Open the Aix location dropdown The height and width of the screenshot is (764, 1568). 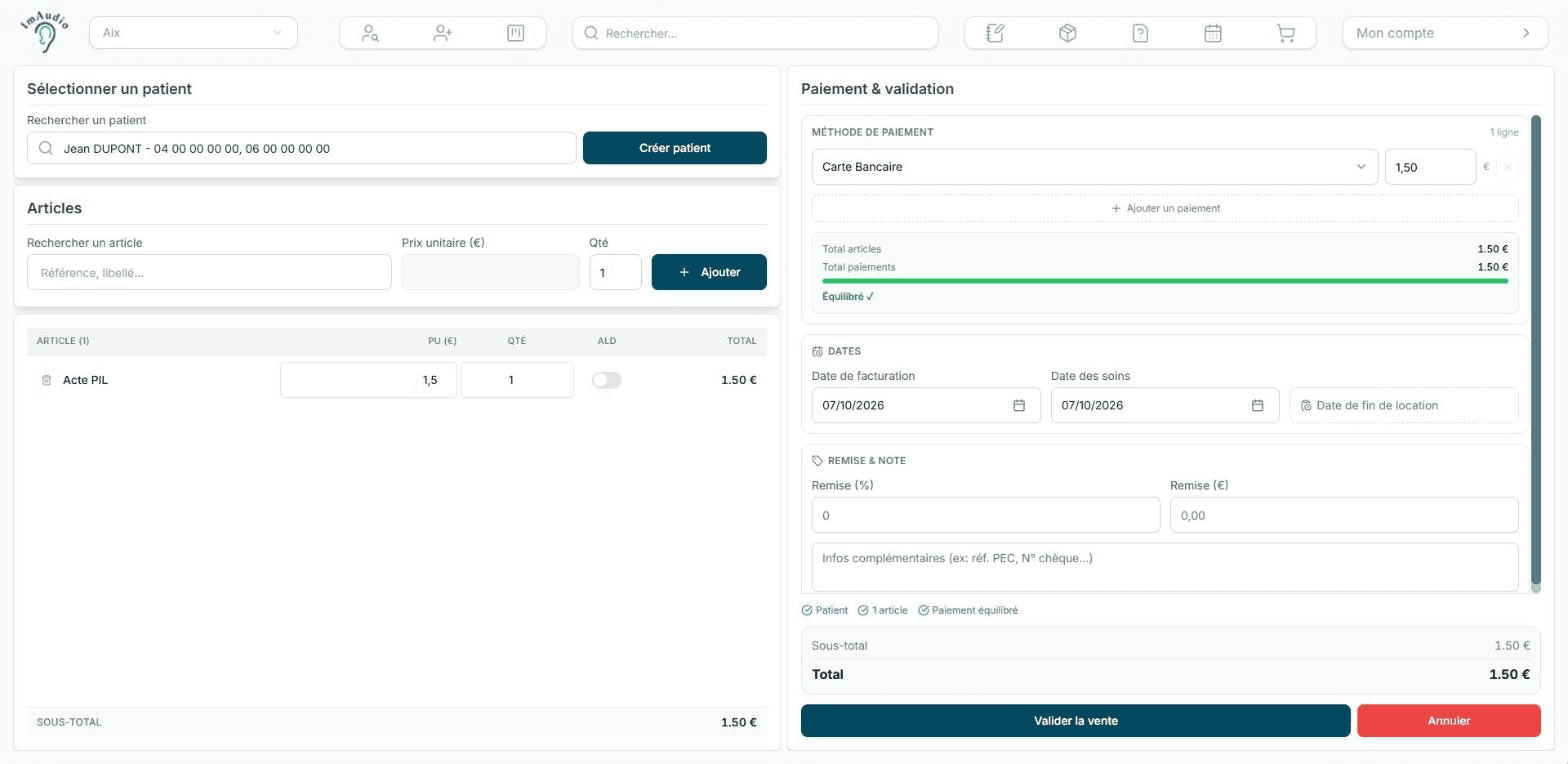tap(194, 33)
